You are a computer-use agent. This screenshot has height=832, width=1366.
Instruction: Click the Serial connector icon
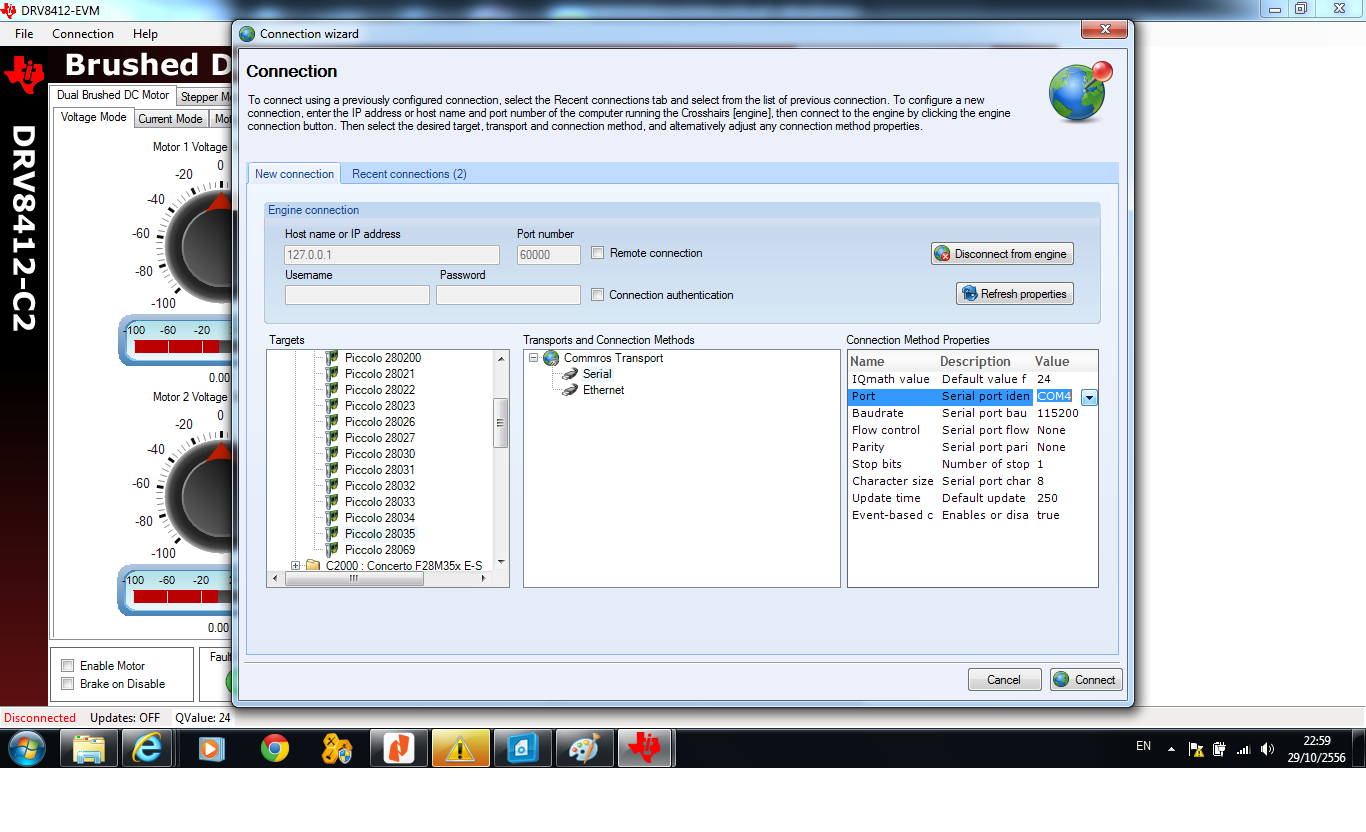(570, 374)
